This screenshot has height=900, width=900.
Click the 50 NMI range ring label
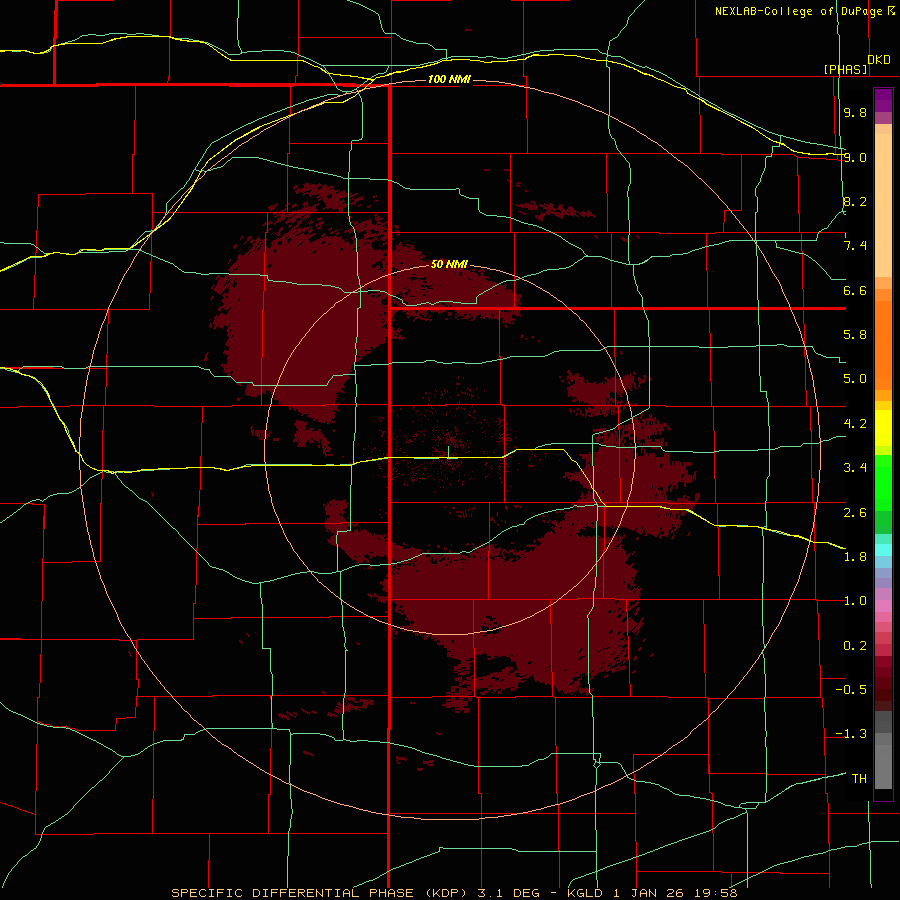click(449, 264)
